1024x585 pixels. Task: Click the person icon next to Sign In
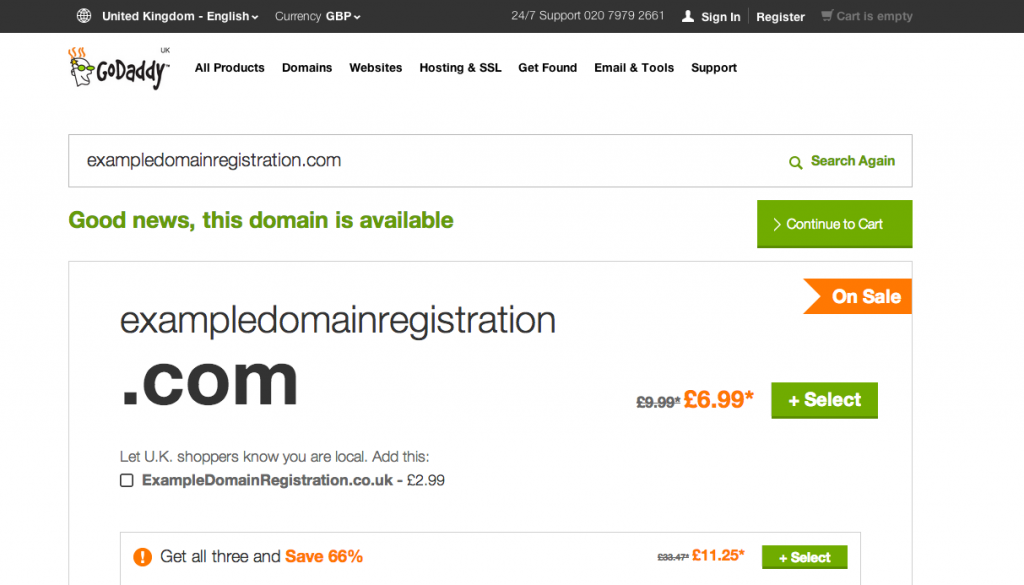click(688, 16)
